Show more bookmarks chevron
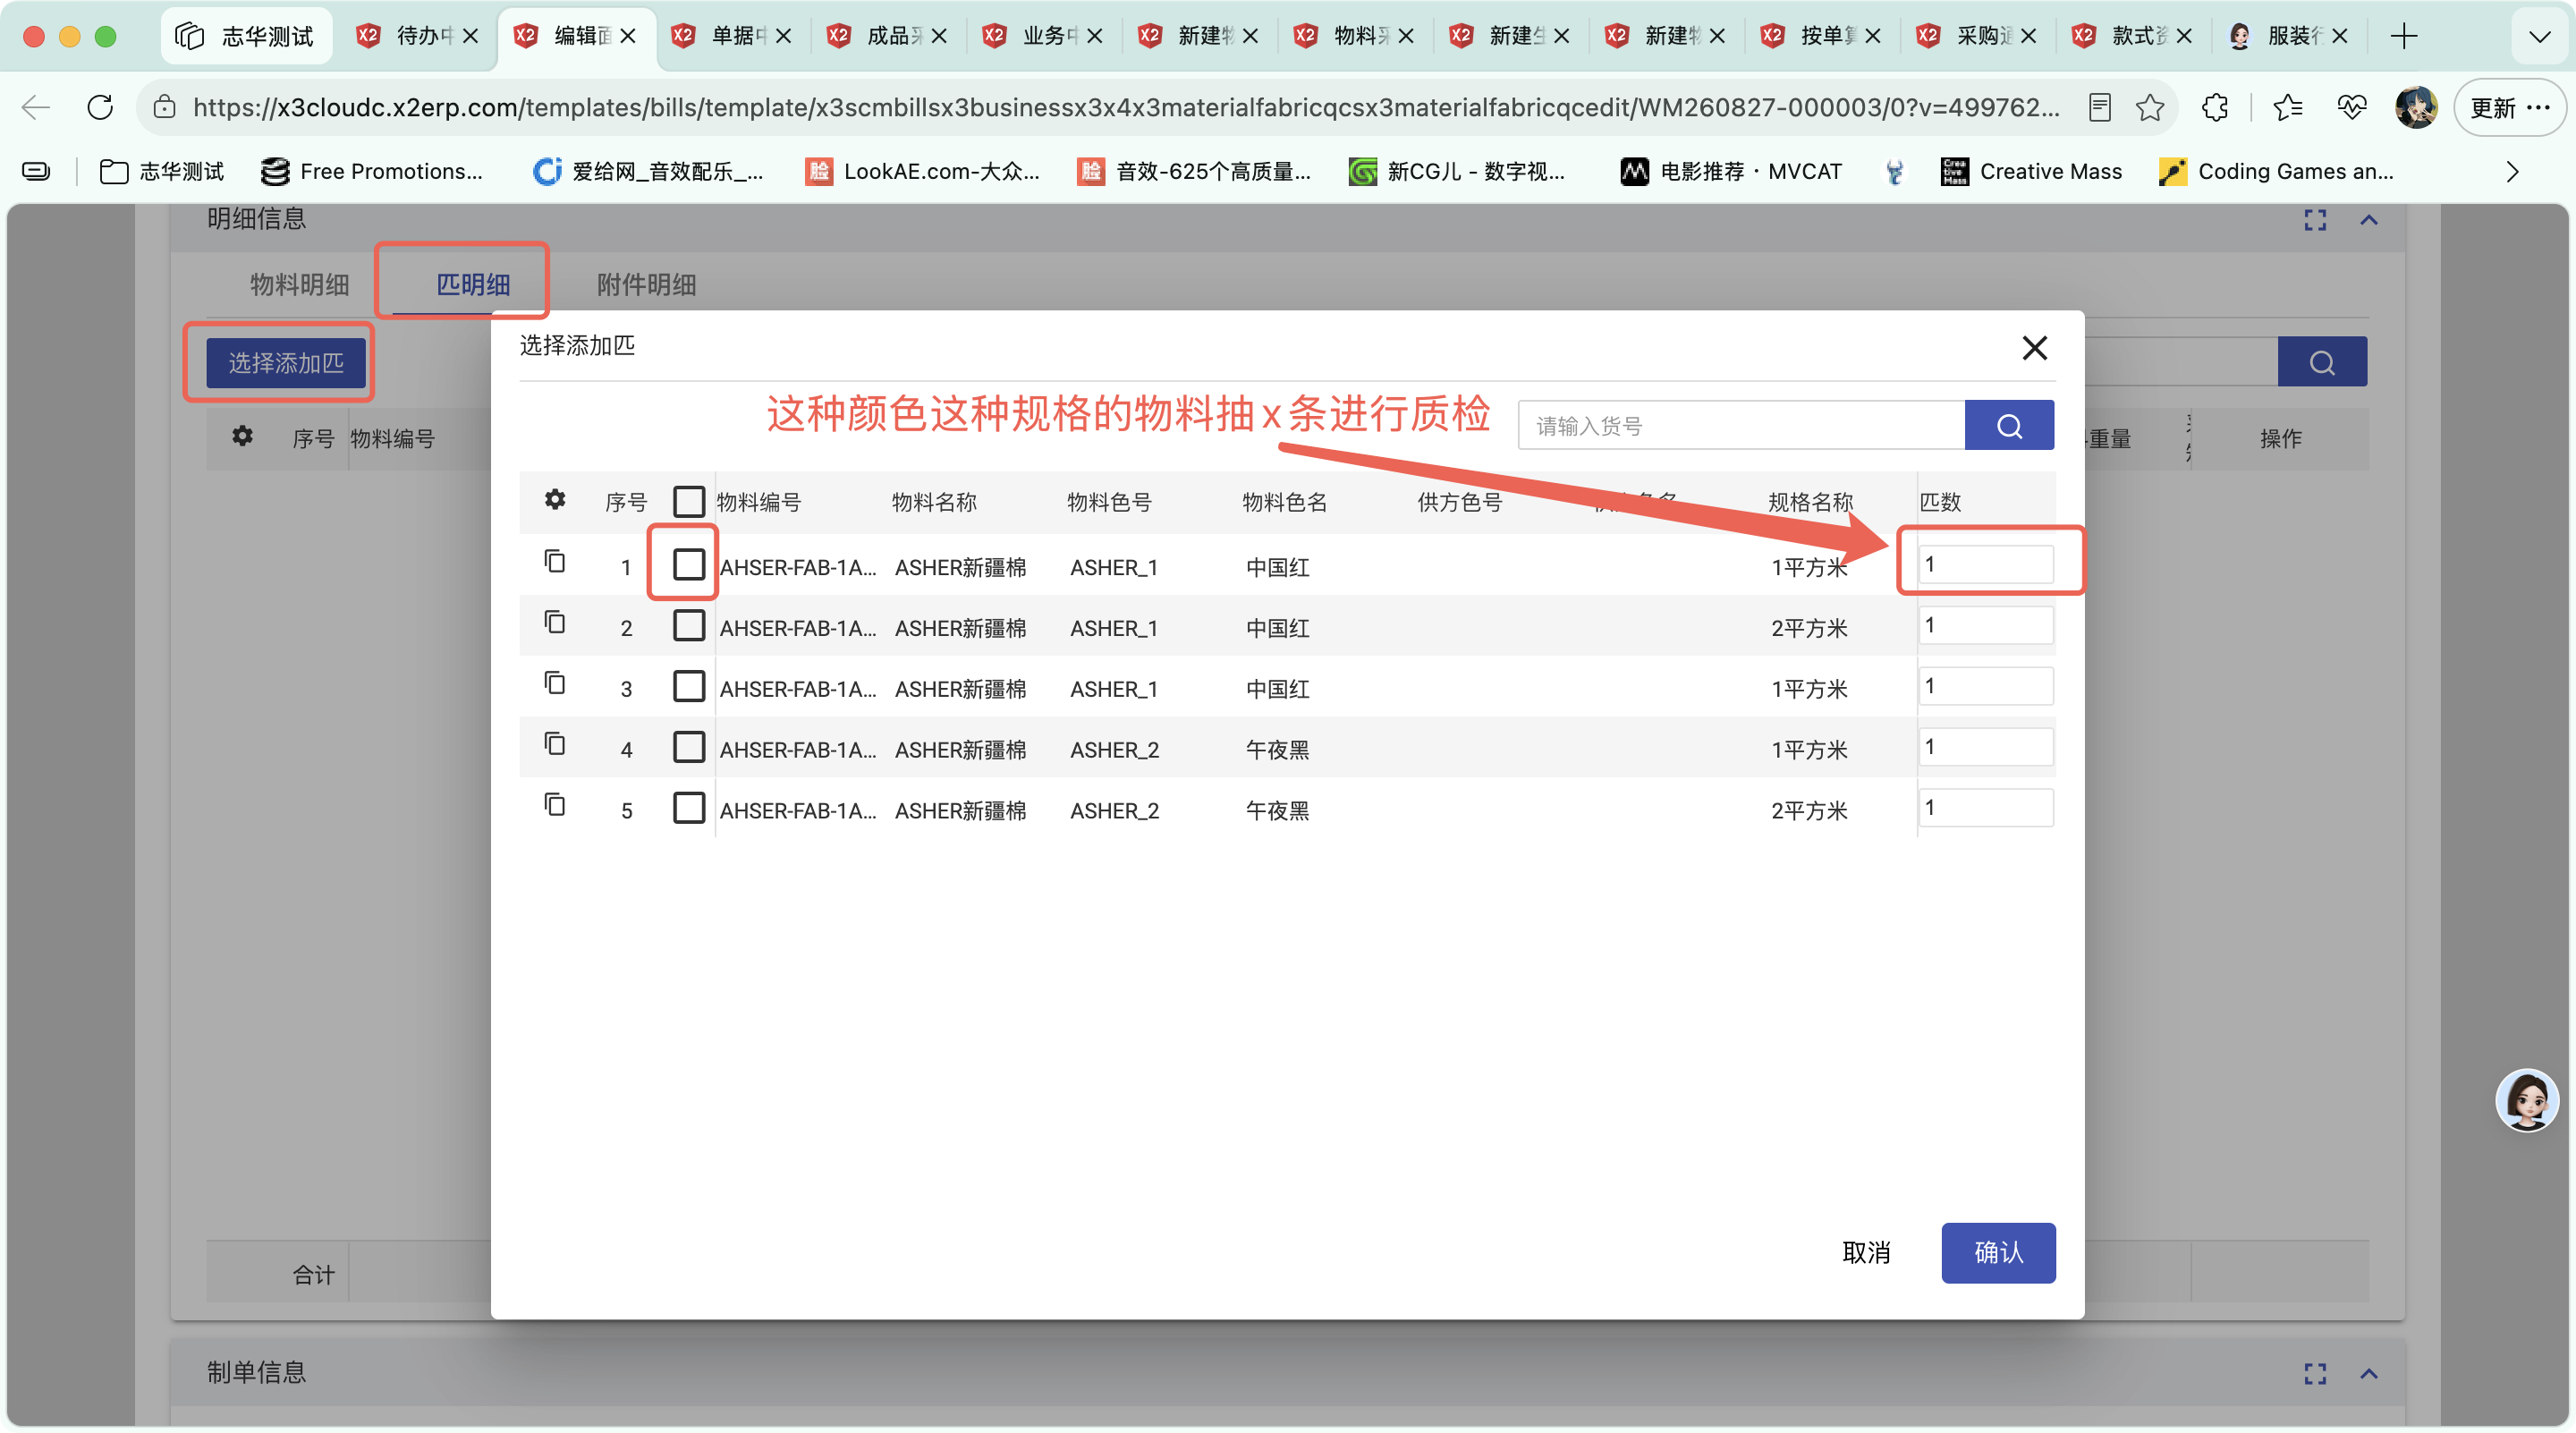Screen dimensions: 2576x1433 [2512, 172]
